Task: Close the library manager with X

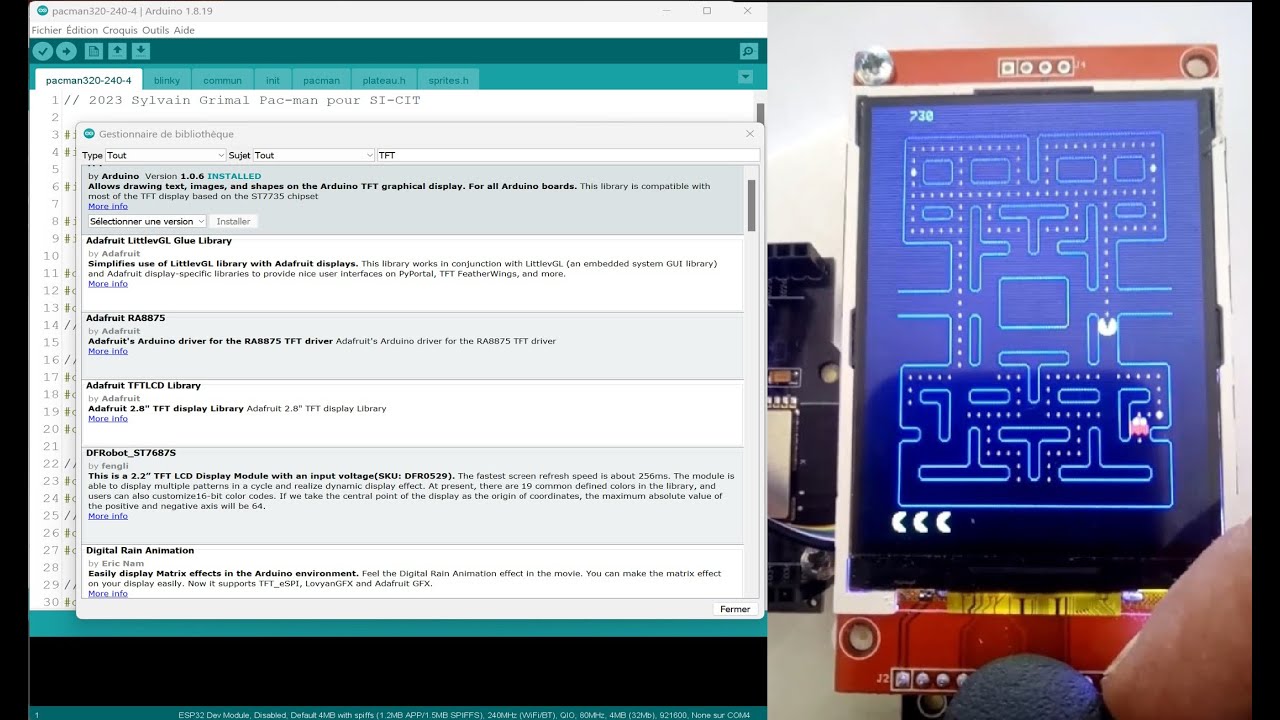Action: point(750,134)
